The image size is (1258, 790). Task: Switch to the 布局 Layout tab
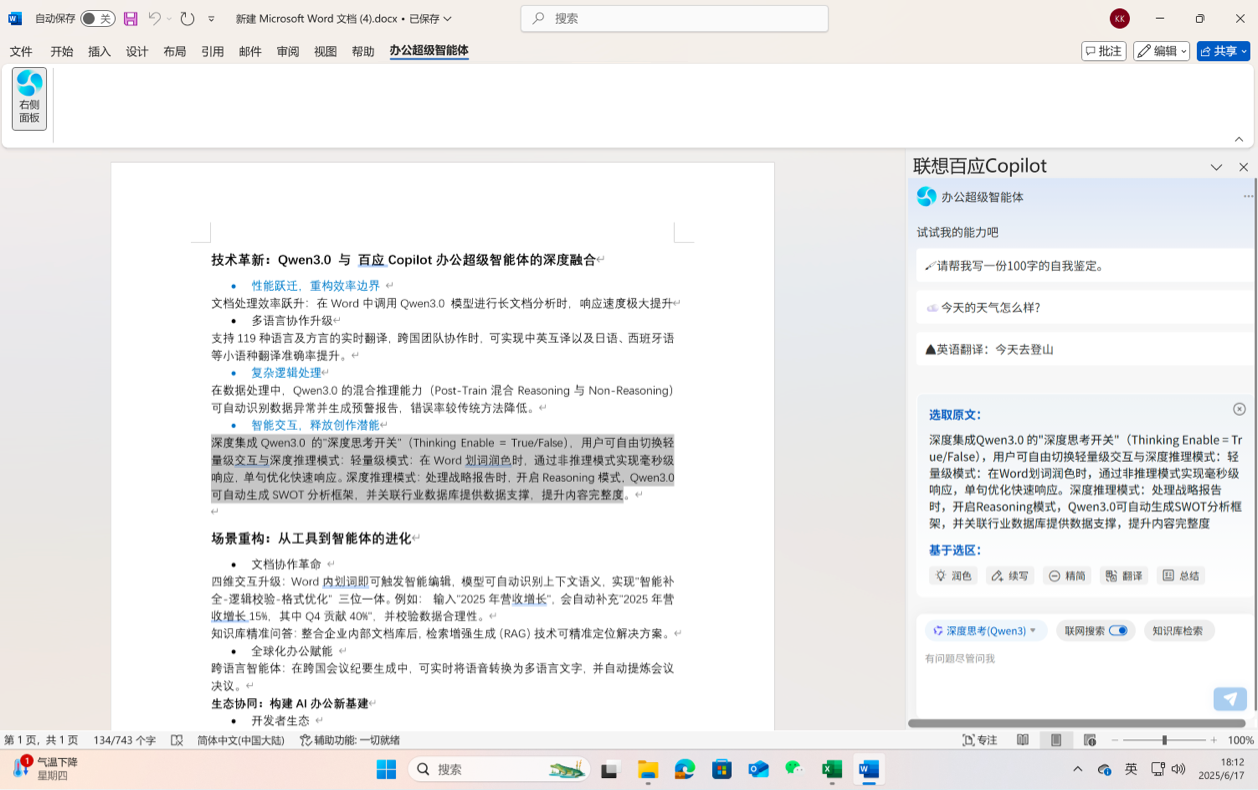tap(175, 51)
